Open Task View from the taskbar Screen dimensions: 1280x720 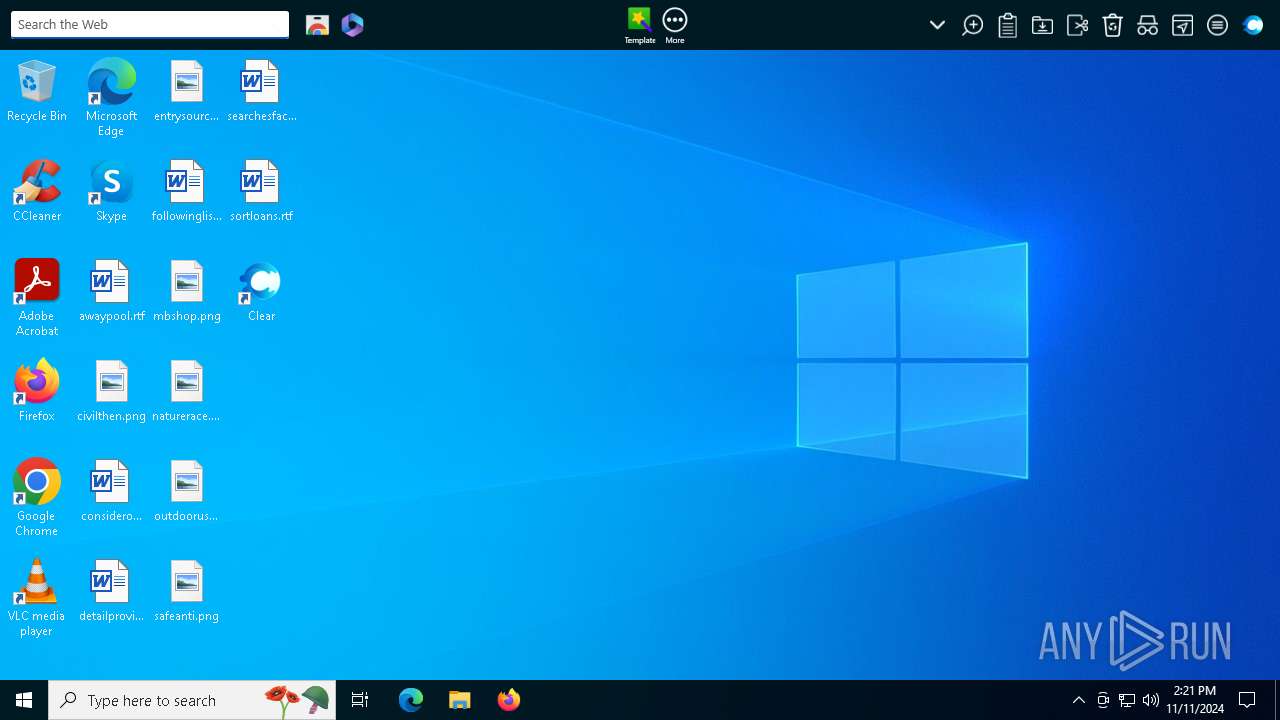coord(360,700)
